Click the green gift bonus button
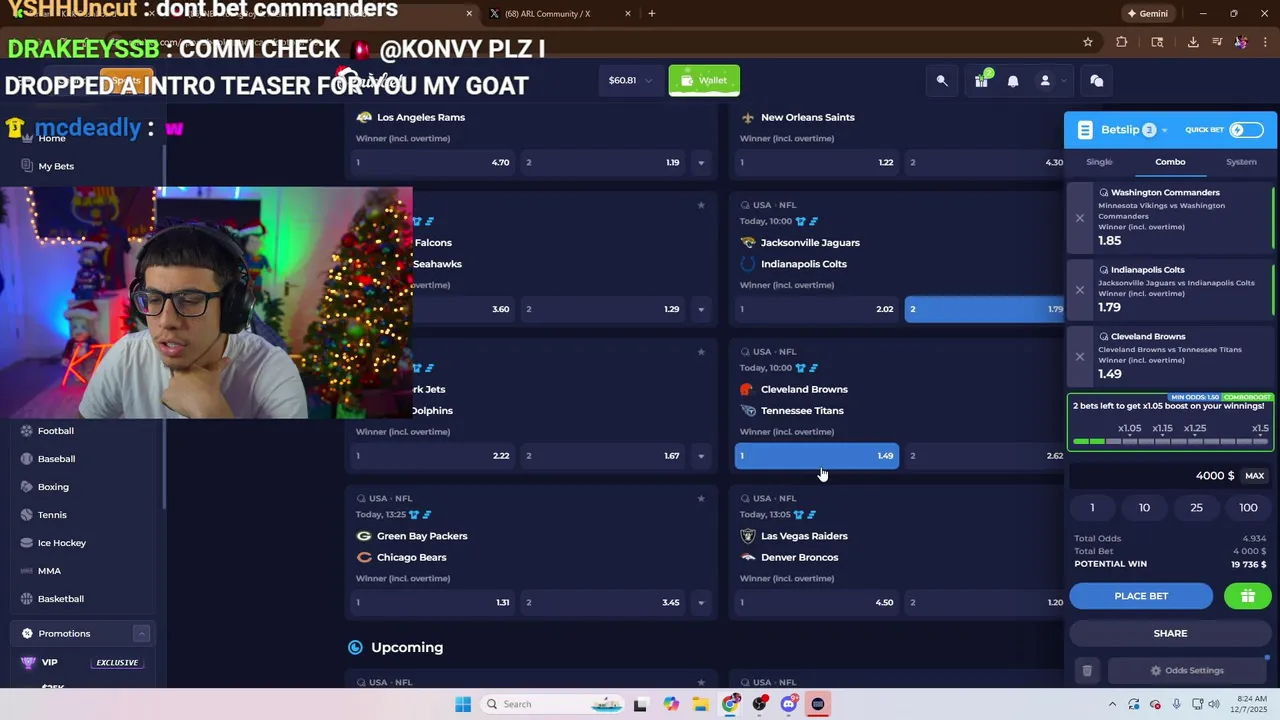 click(x=1247, y=596)
